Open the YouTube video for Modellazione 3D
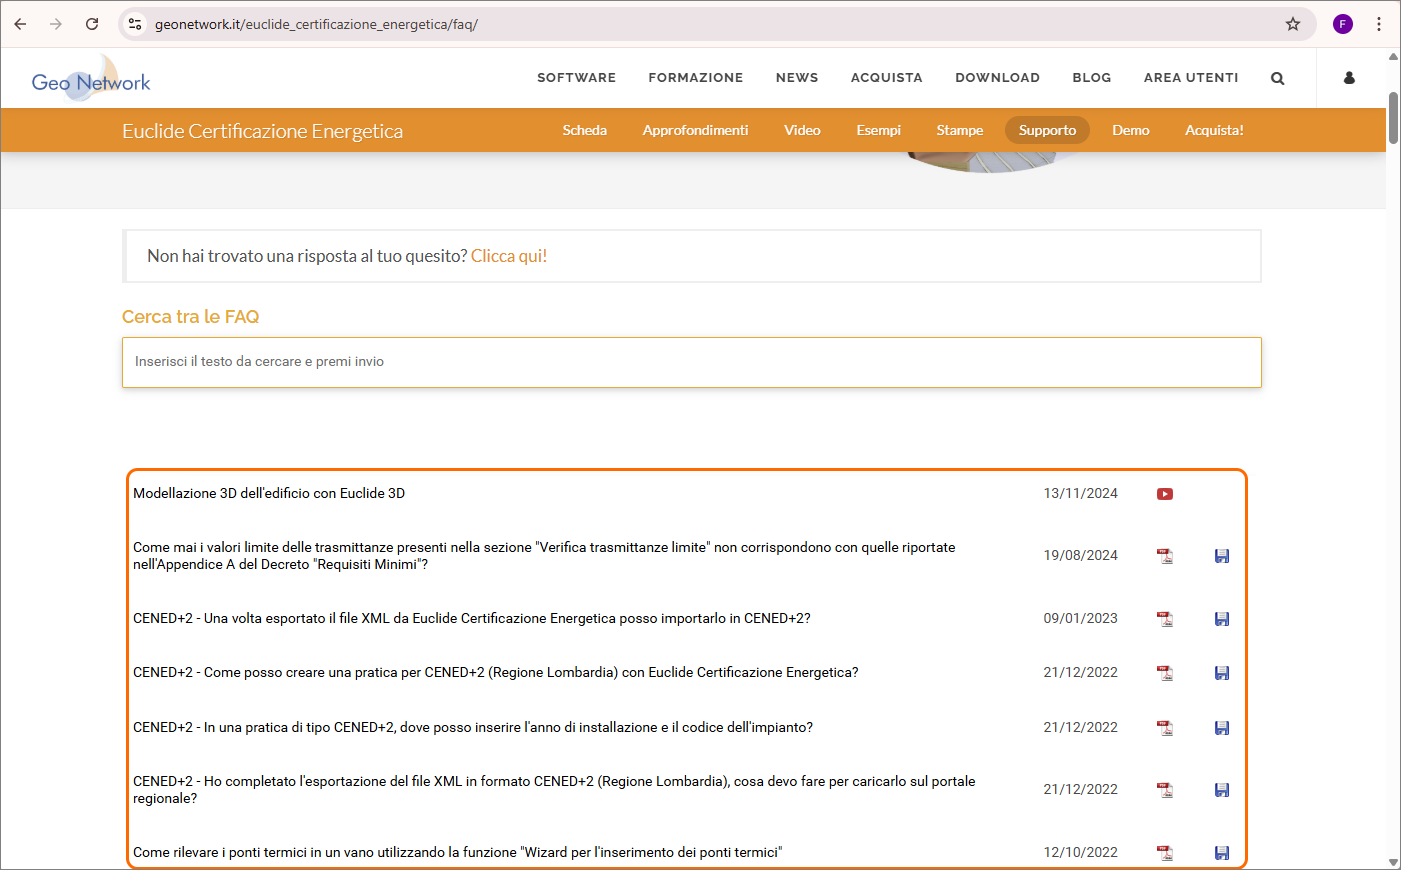The height and width of the screenshot is (870, 1401). point(1165,494)
